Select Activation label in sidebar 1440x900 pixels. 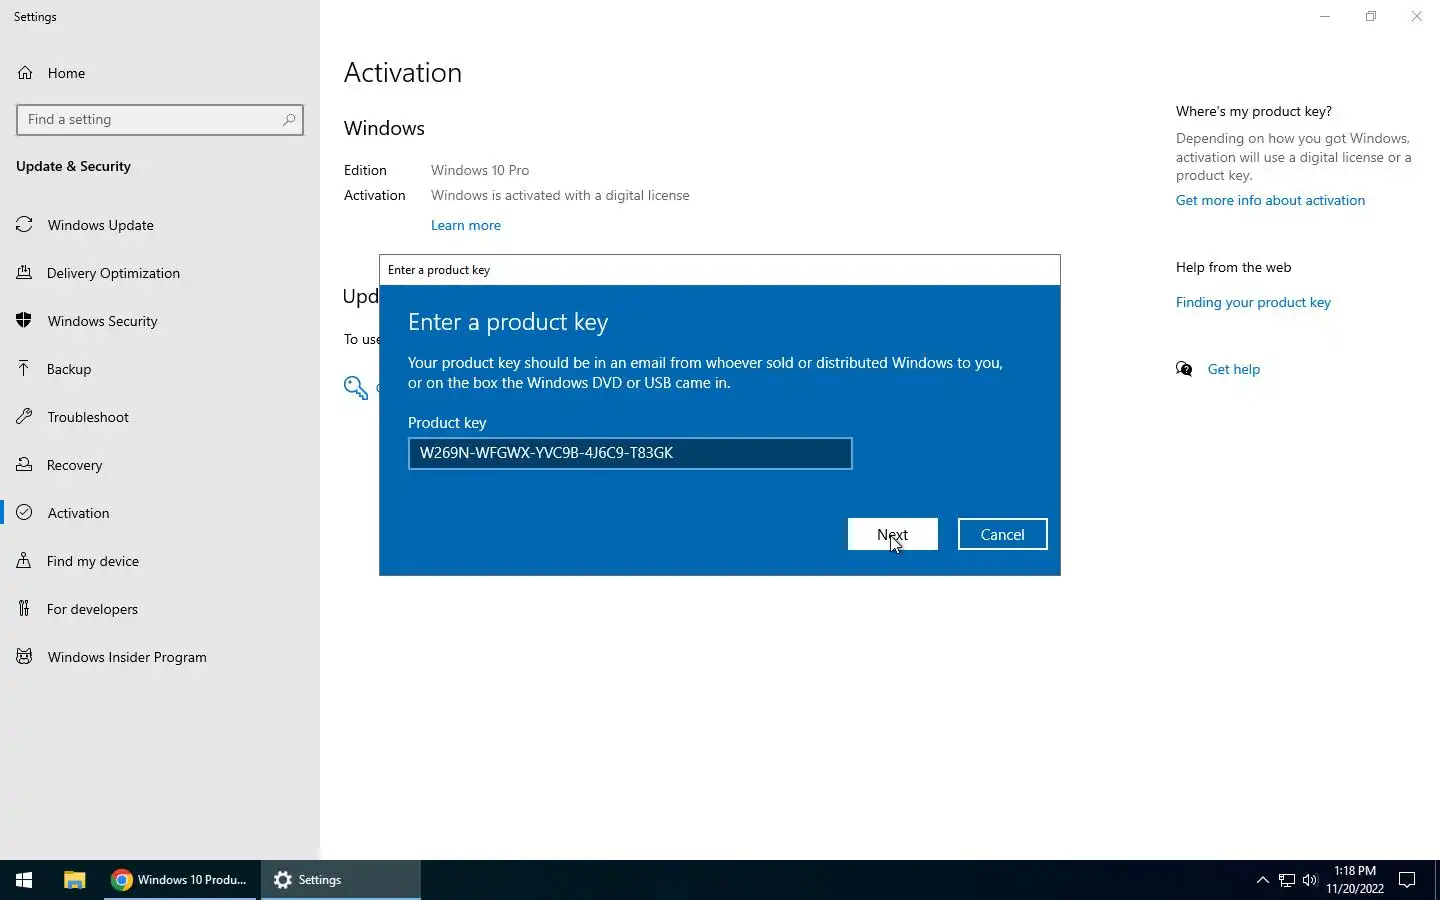79,513
